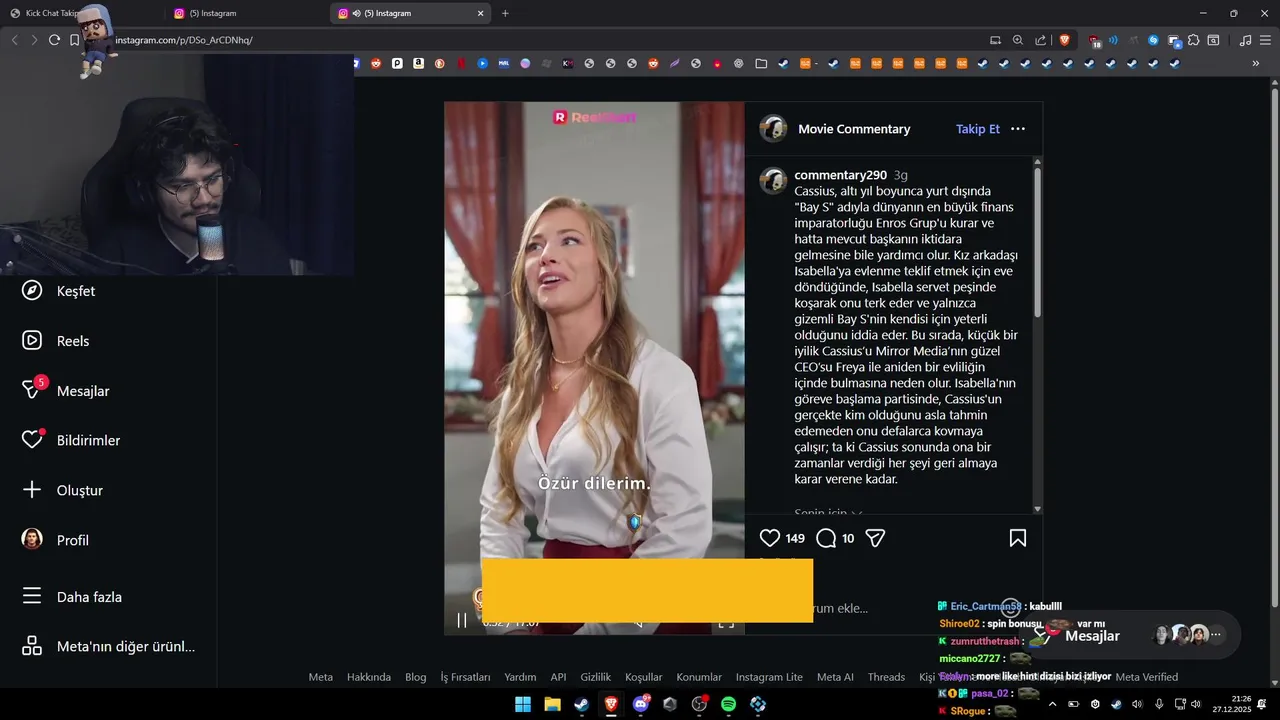The width and height of the screenshot is (1280, 720).
Task: Open Meta'nın diğer ürünleri
Action: pos(108,646)
